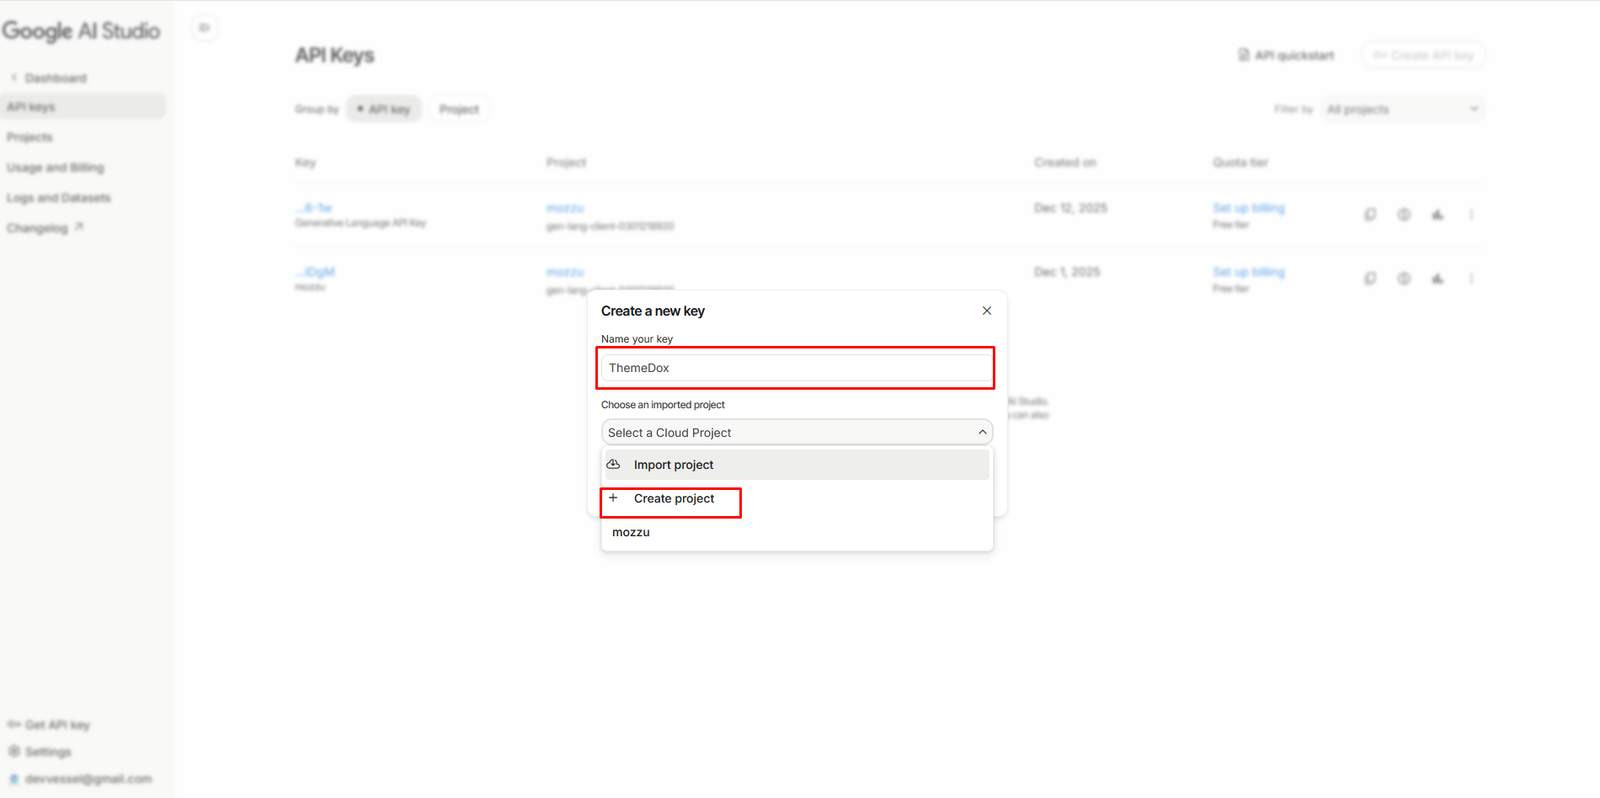Click the Dec 1, 2025 date cell
1600x798 pixels.
[x=1066, y=272]
